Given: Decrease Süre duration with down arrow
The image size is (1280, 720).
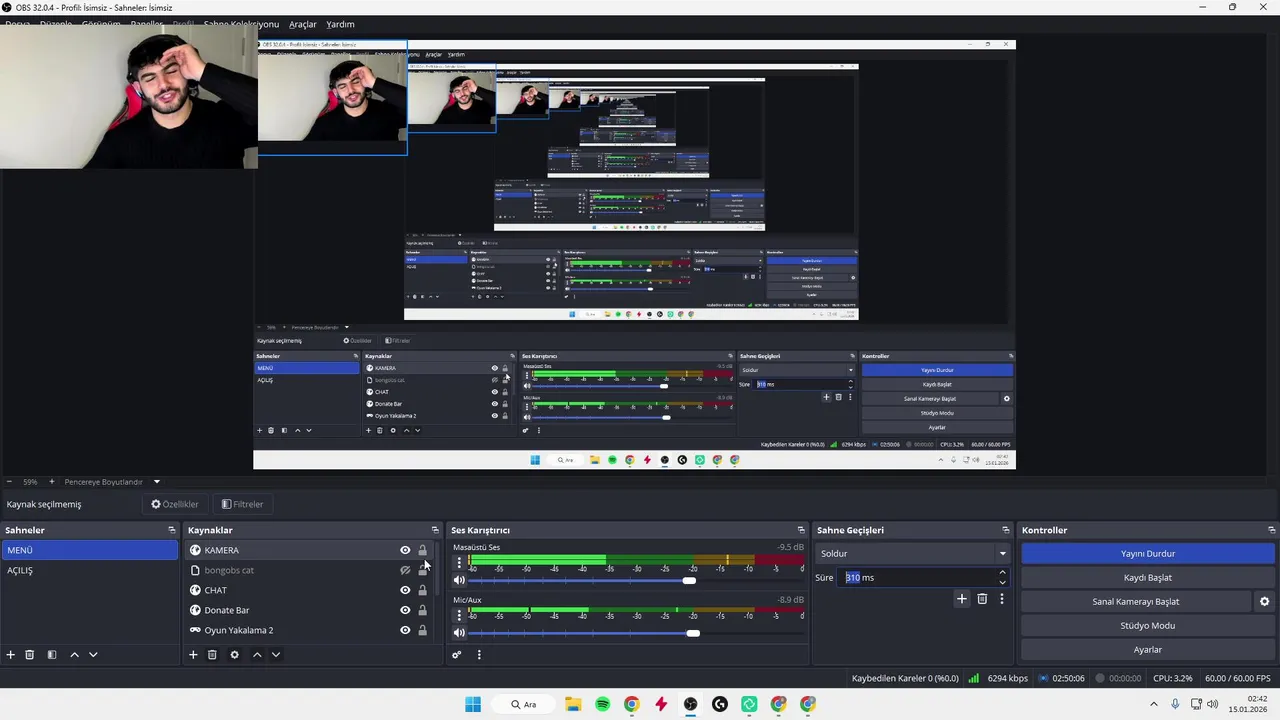Looking at the screenshot, I should pos(1002,582).
